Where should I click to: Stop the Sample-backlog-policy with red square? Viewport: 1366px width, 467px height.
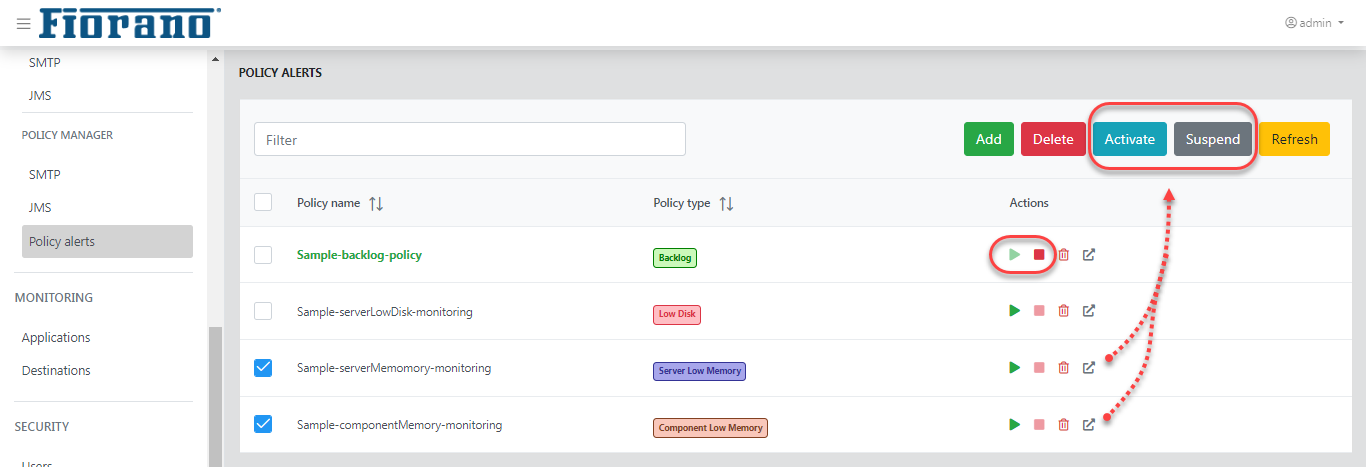click(1039, 255)
